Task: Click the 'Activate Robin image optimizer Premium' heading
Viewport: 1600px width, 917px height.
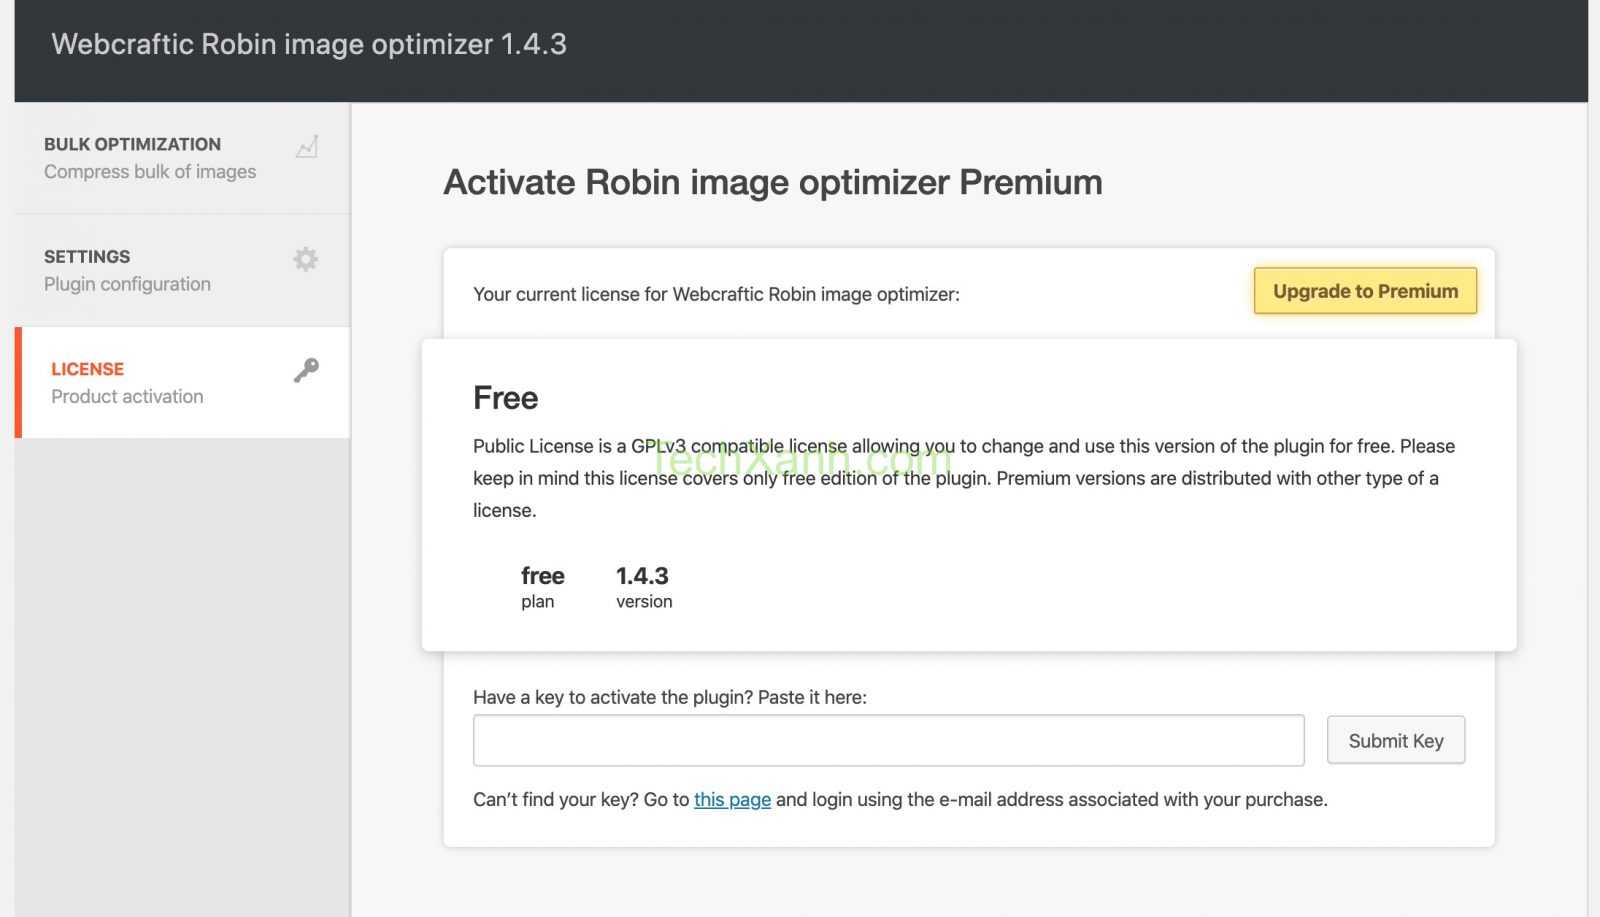Action: pos(773,182)
